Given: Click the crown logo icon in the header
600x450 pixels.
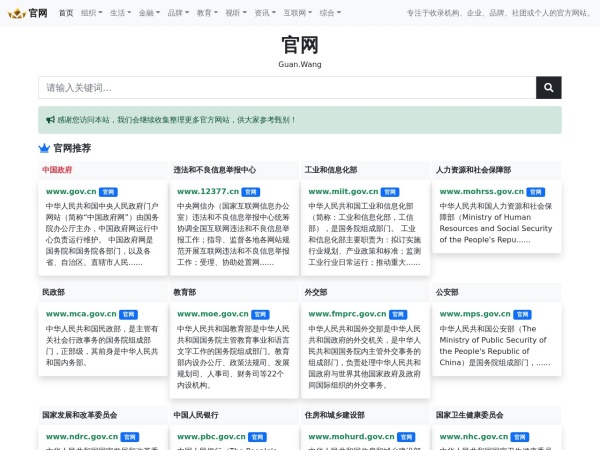Looking at the screenshot, I should 17,13.
